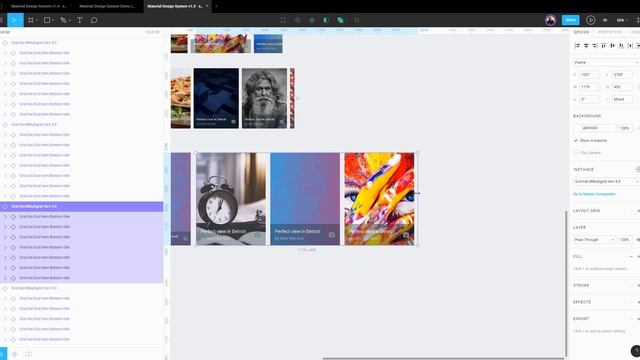
Task: Edit the background hex color field
Action: click(598, 128)
